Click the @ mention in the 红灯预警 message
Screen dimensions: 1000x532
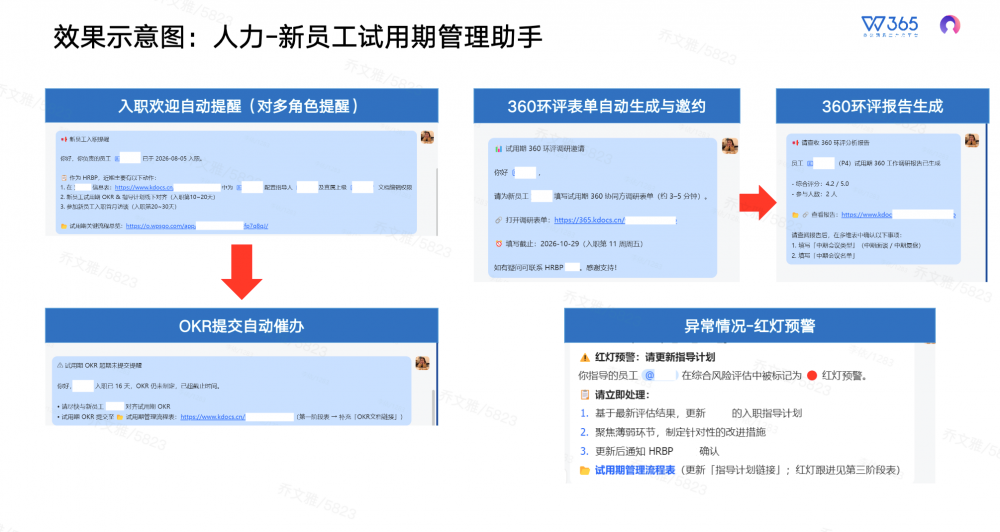click(x=659, y=376)
